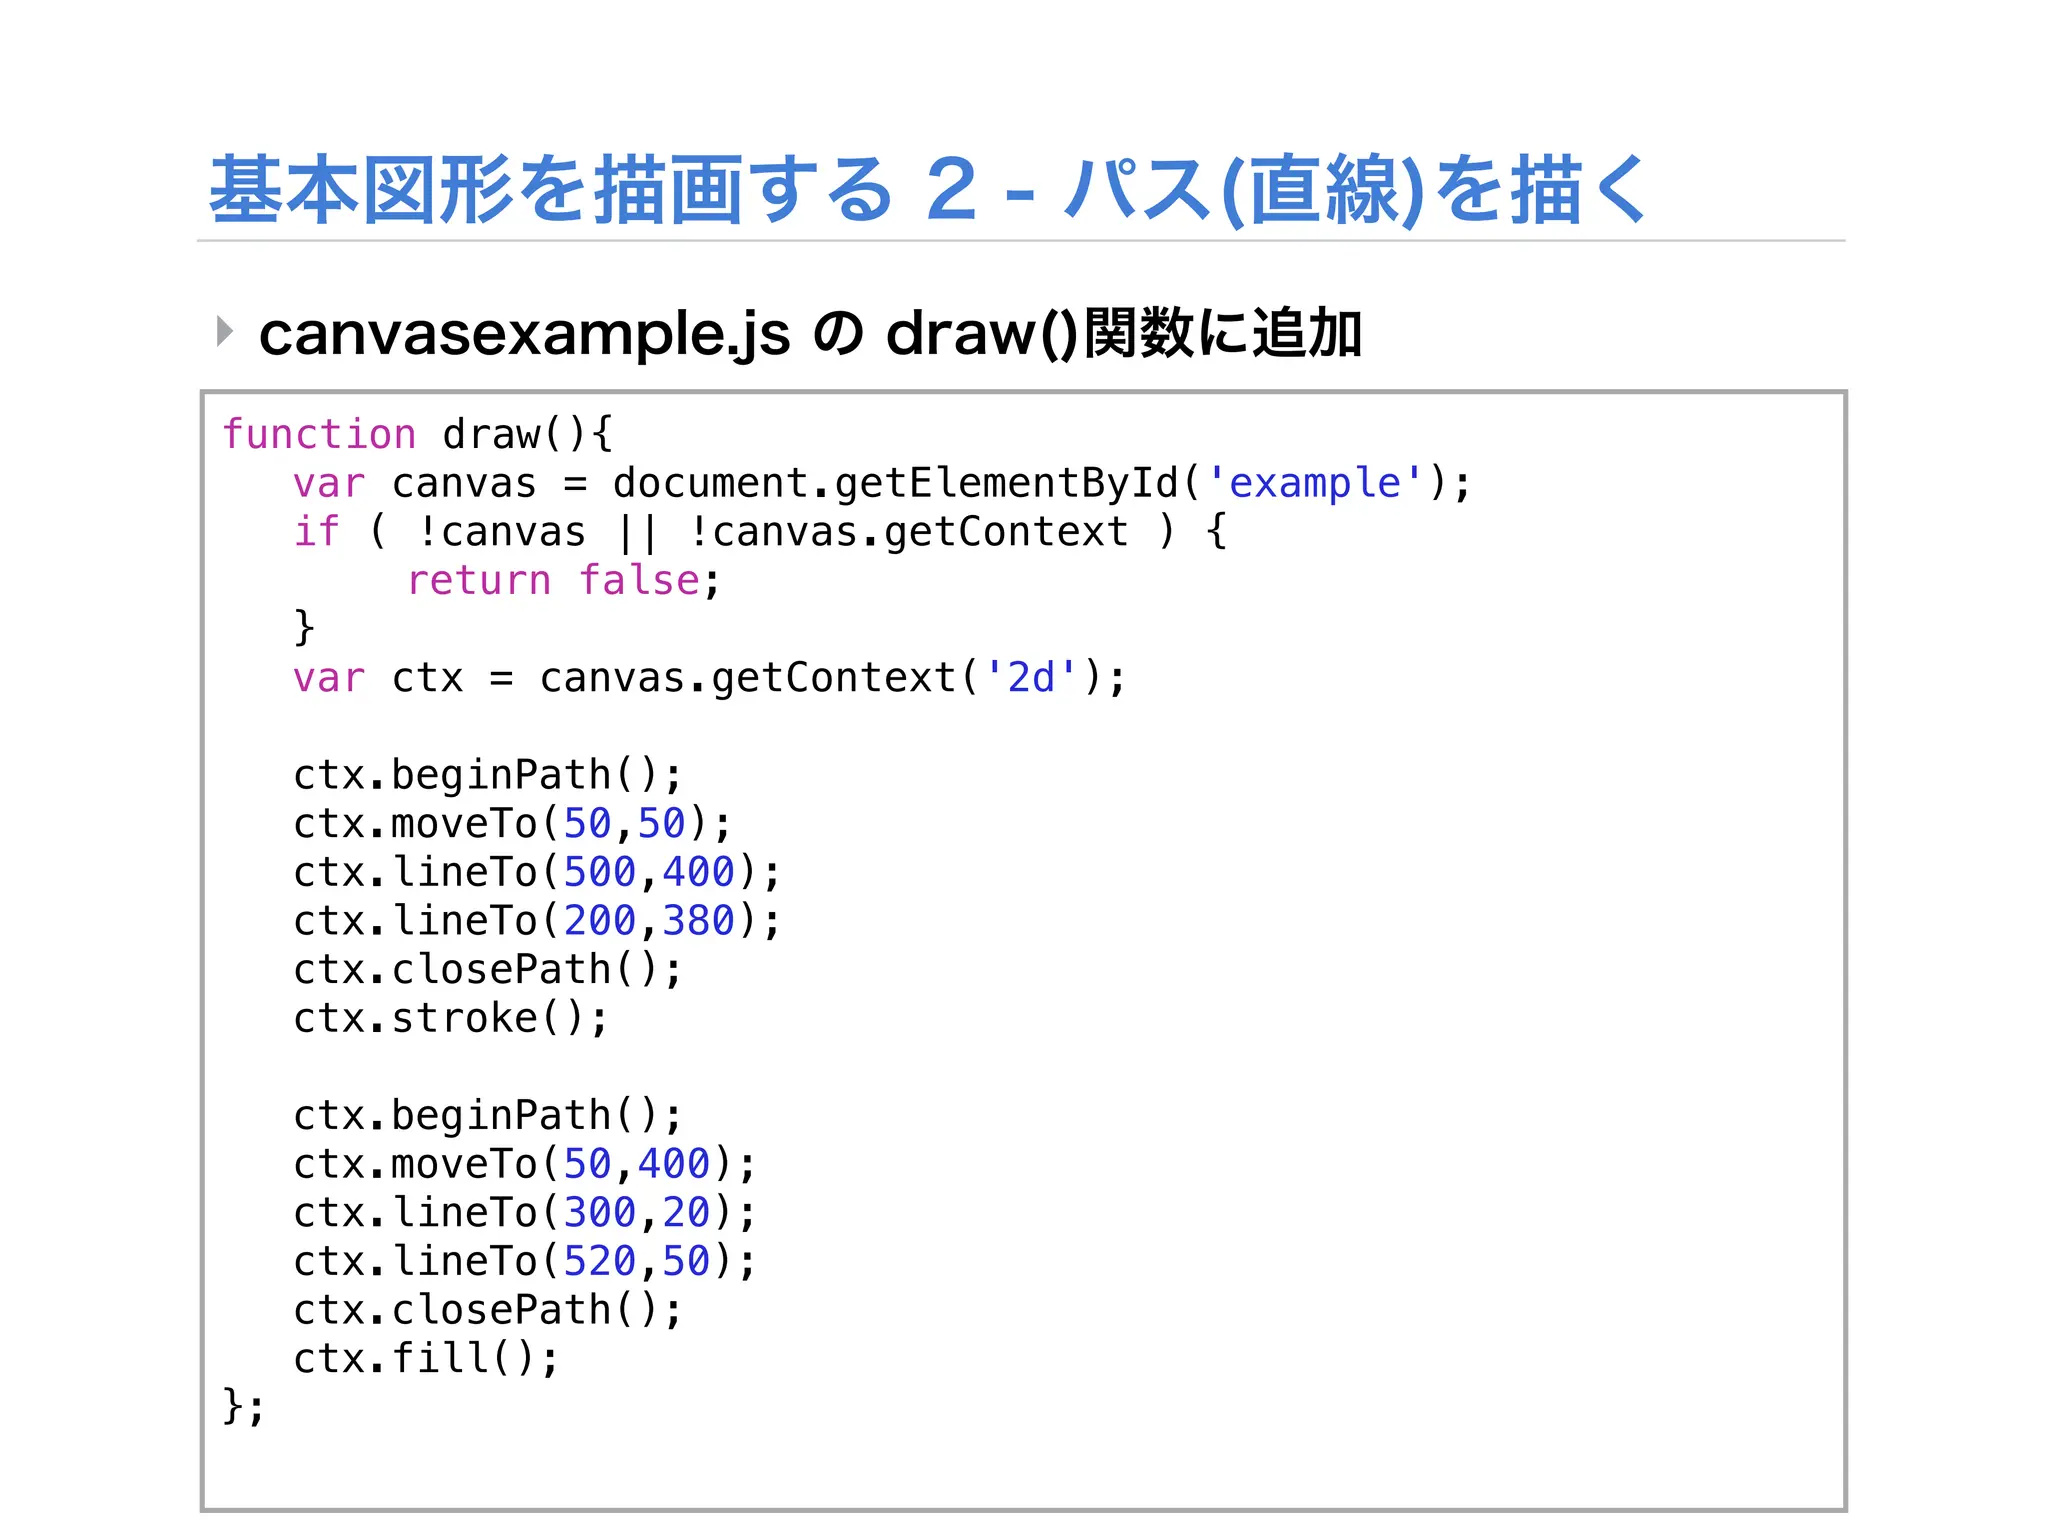Click 'ctx.stroke();' line
This screenshot has height=1536, width=2048.
point(450,1018)
